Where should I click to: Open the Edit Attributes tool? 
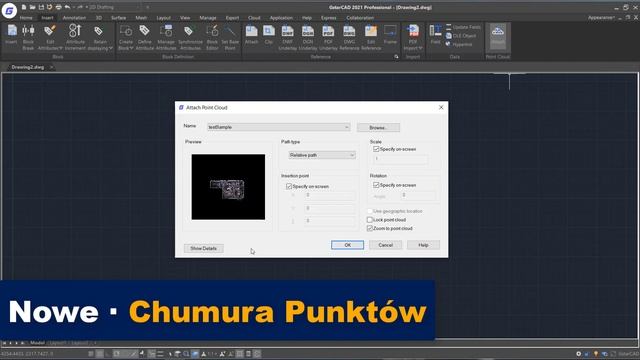click(50, 37)
